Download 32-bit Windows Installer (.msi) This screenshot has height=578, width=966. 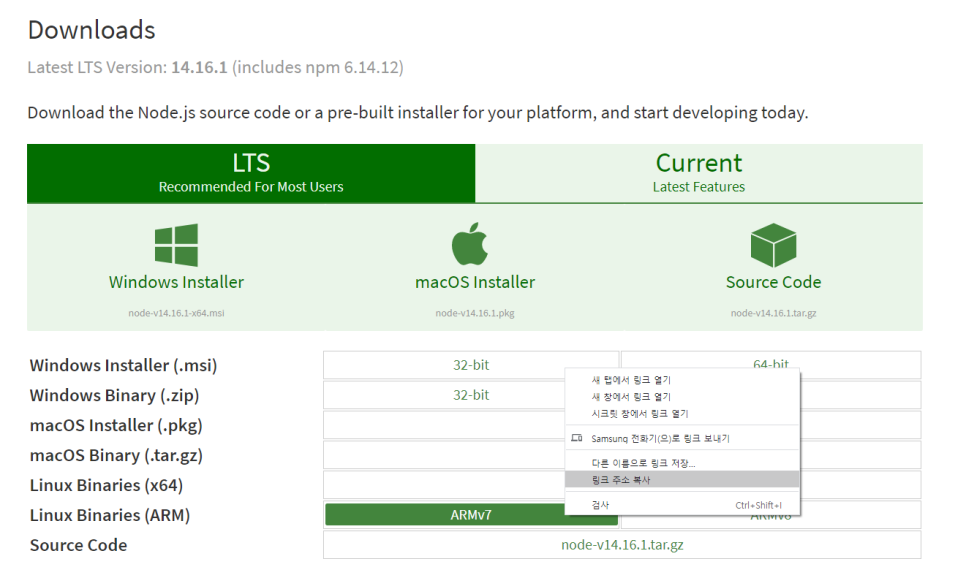point(471,365)
